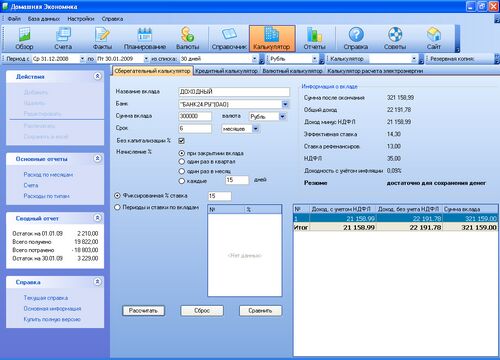Open the месяцев term unit dropdown
500x360 pixels.
pyautogui.click(x=256, y=129)
